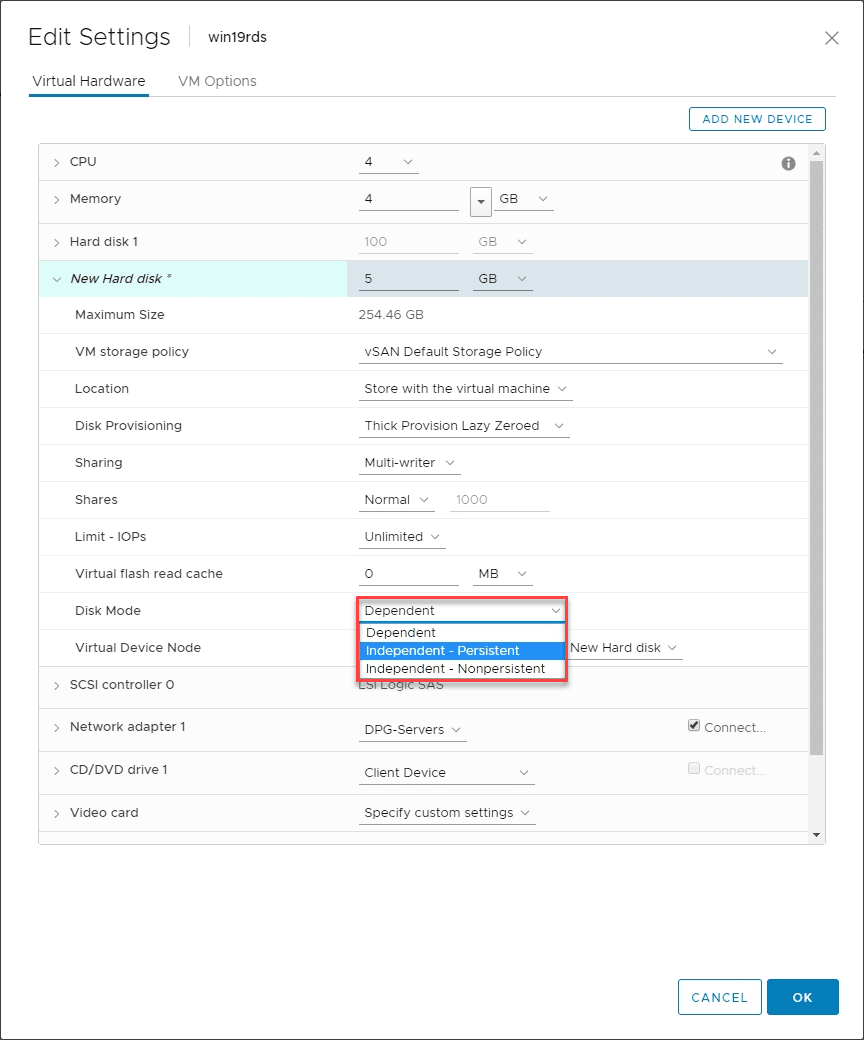Viewport: 864px width, 1040px height.
Task: Click the ADD NEW DEVICE button
Action: (757, 118)
